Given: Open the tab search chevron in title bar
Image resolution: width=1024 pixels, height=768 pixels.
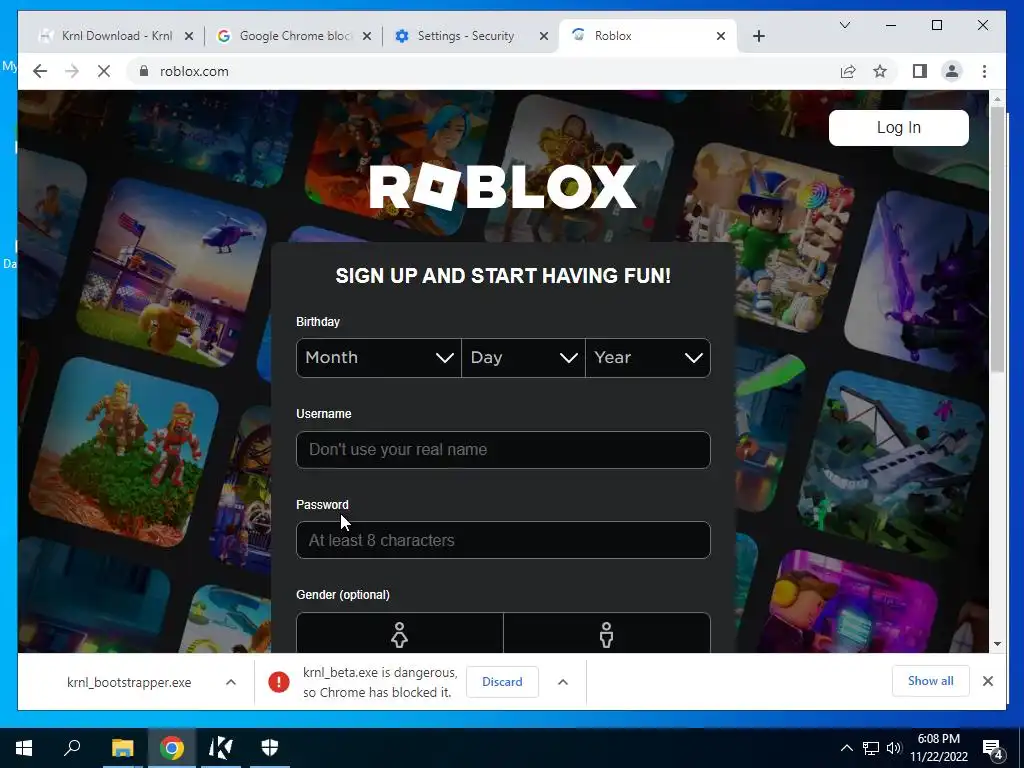Looking at the screenshot, I should 844,25.
